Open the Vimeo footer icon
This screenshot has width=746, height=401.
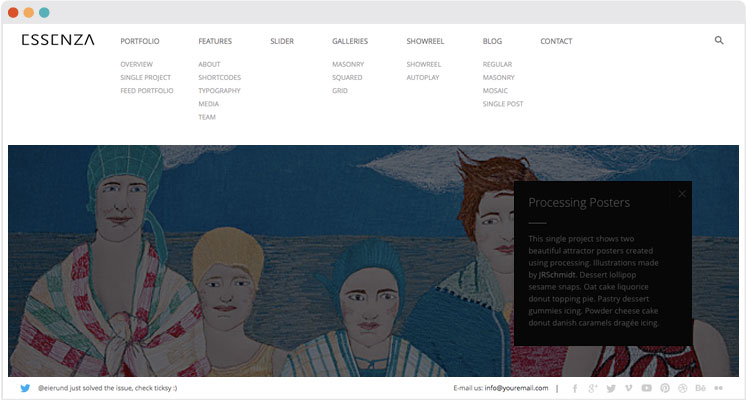click(628, 388)
